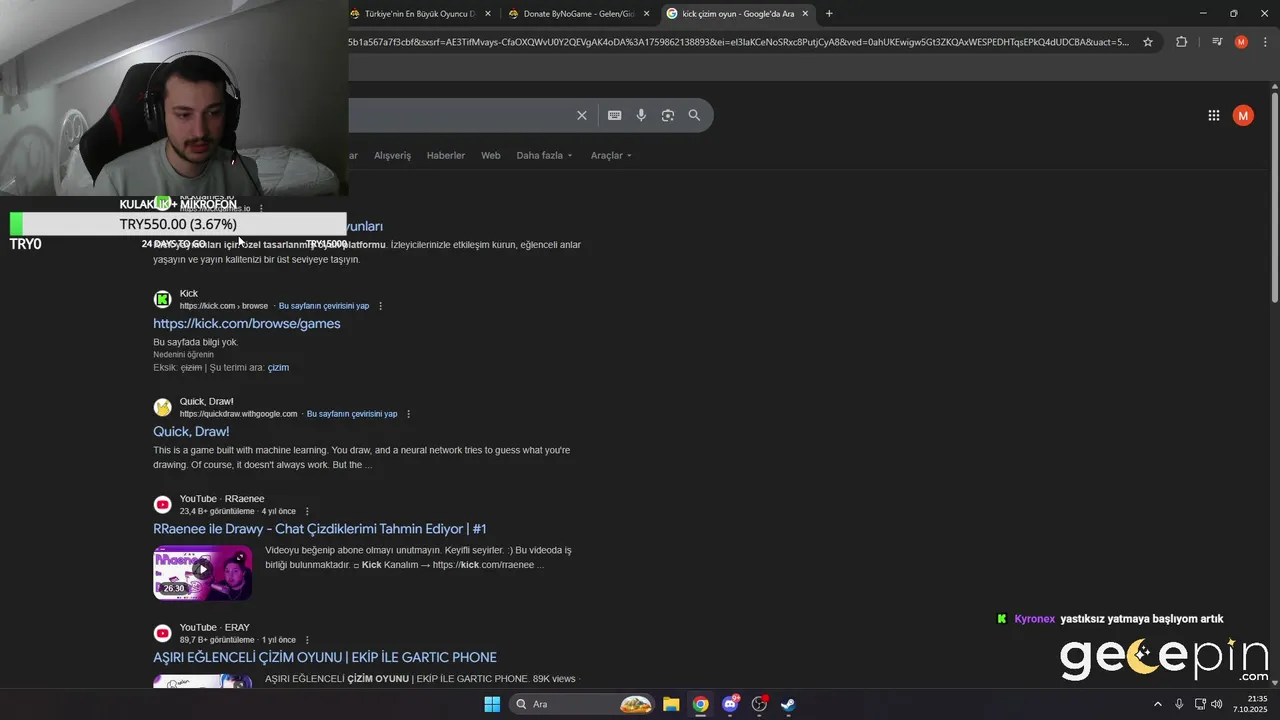This screenshot has width=1280, height=720.
Task: Open the Google apps grid
Action: pyautogui.click(x=1214, y=115)
